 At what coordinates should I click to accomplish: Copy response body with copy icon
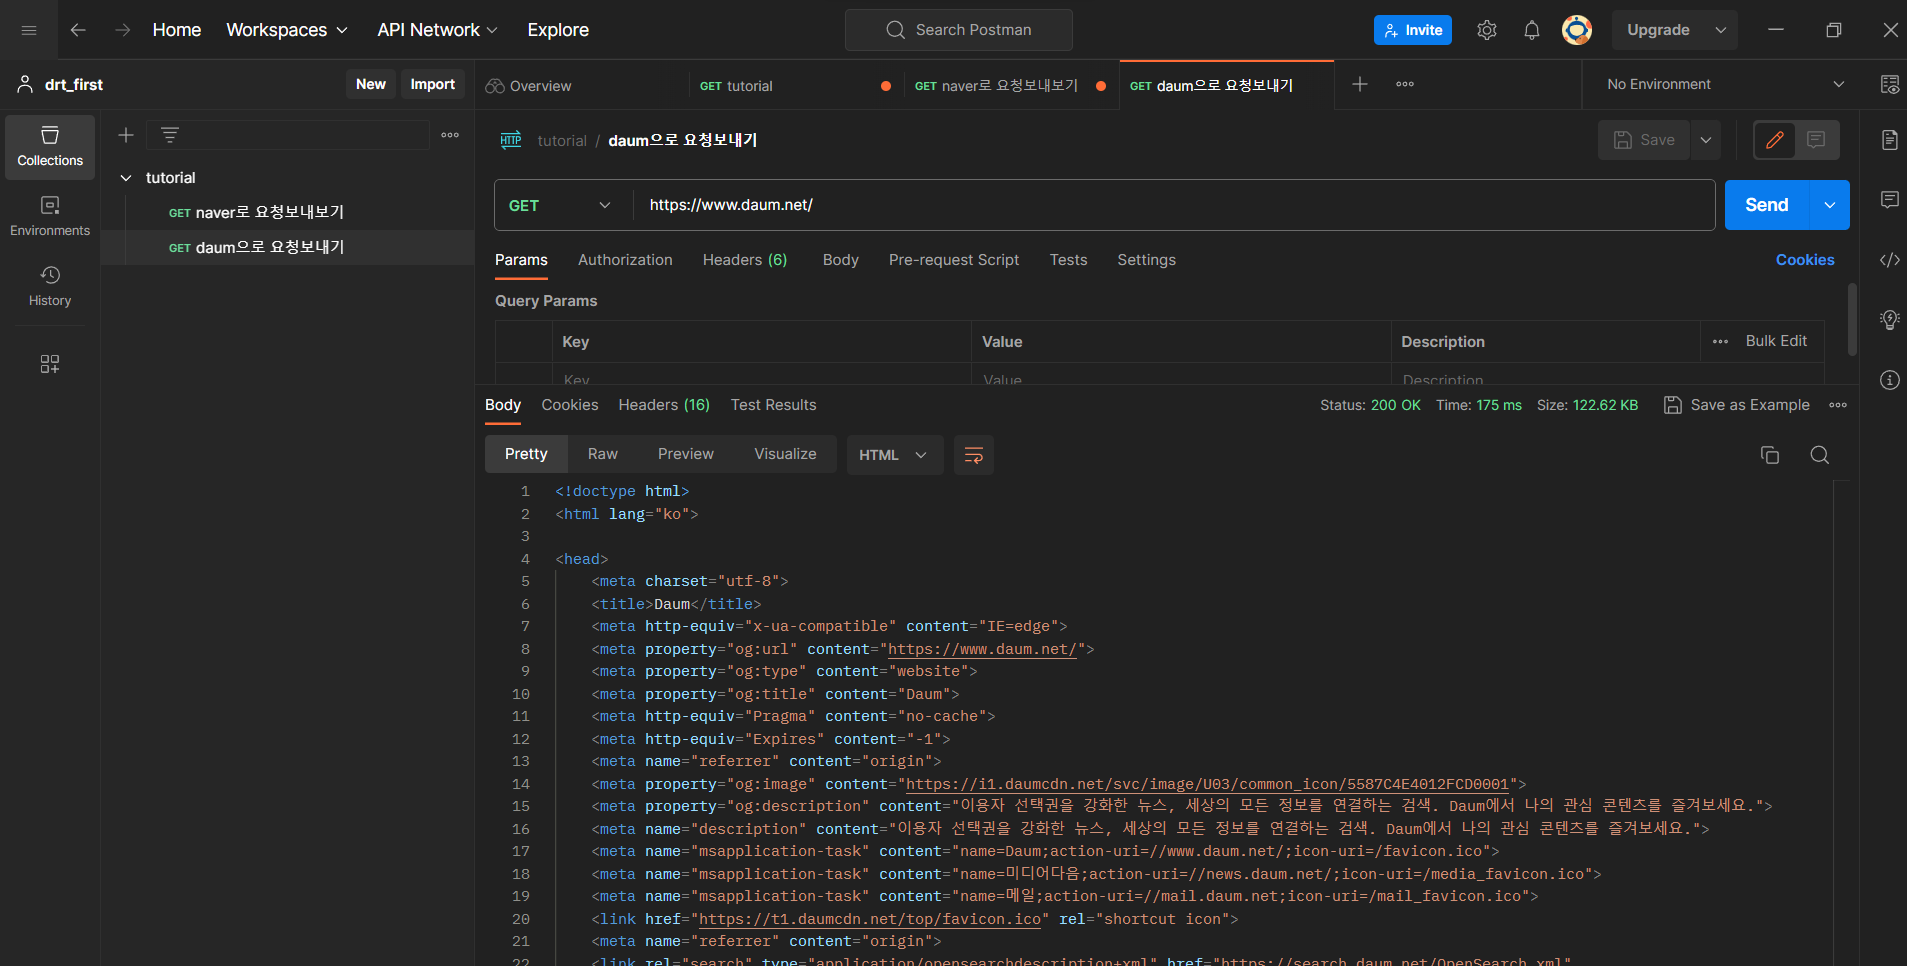click(1769, 455)
